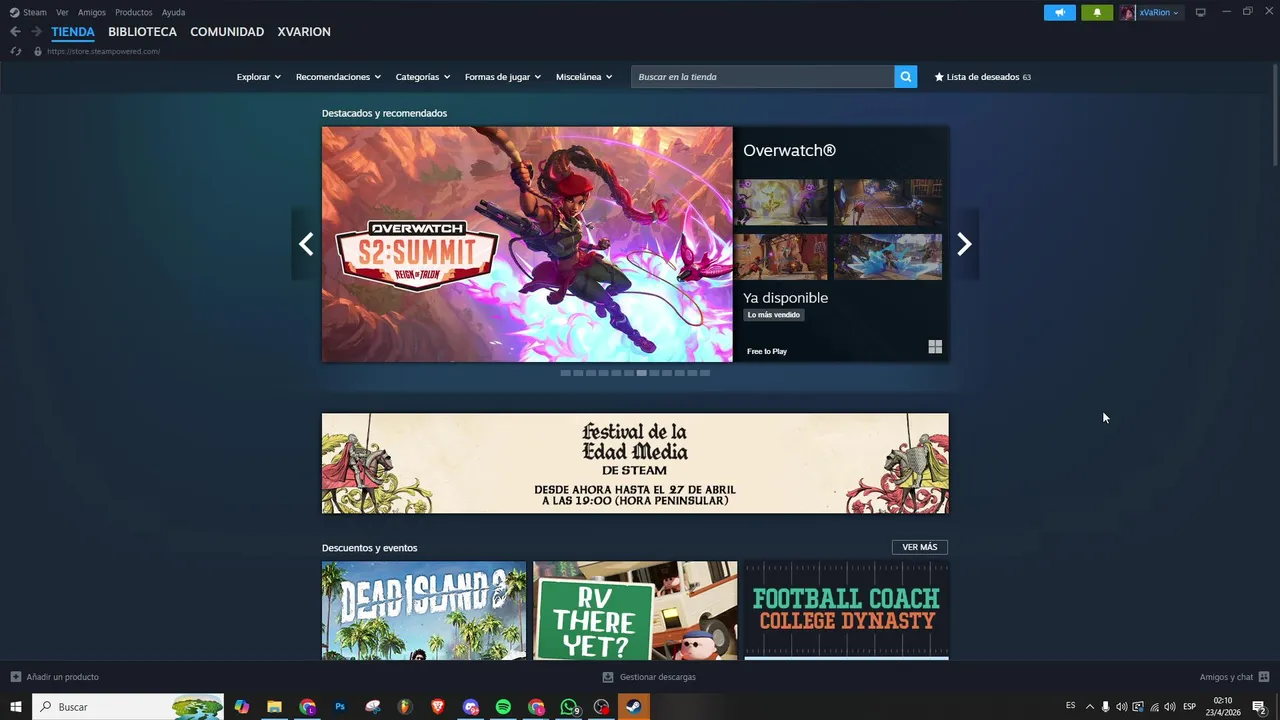Open Photoshop from the taskbar
1280x720 pixels.
[x=340, y=707]
